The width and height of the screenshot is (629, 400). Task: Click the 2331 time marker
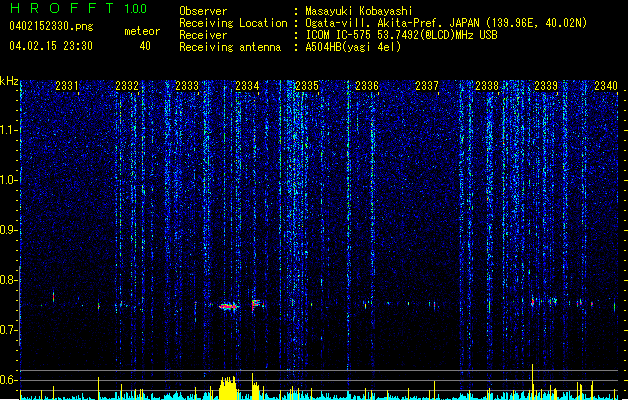67,86
